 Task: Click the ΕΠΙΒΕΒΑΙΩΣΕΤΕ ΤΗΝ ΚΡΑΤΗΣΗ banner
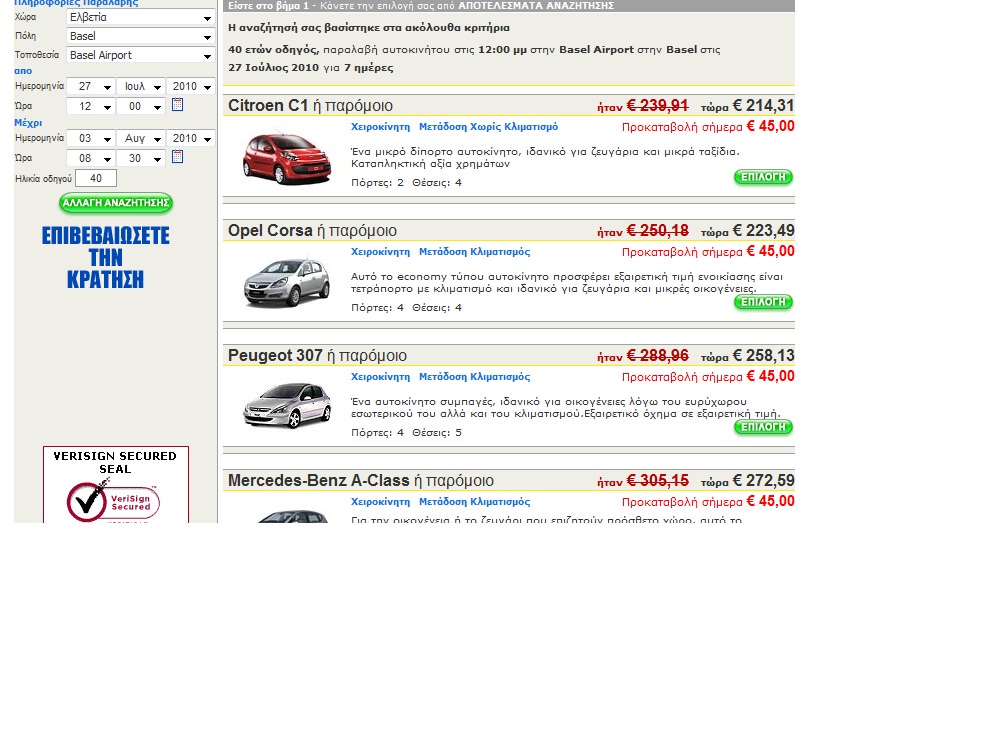(x=106, y=258)
